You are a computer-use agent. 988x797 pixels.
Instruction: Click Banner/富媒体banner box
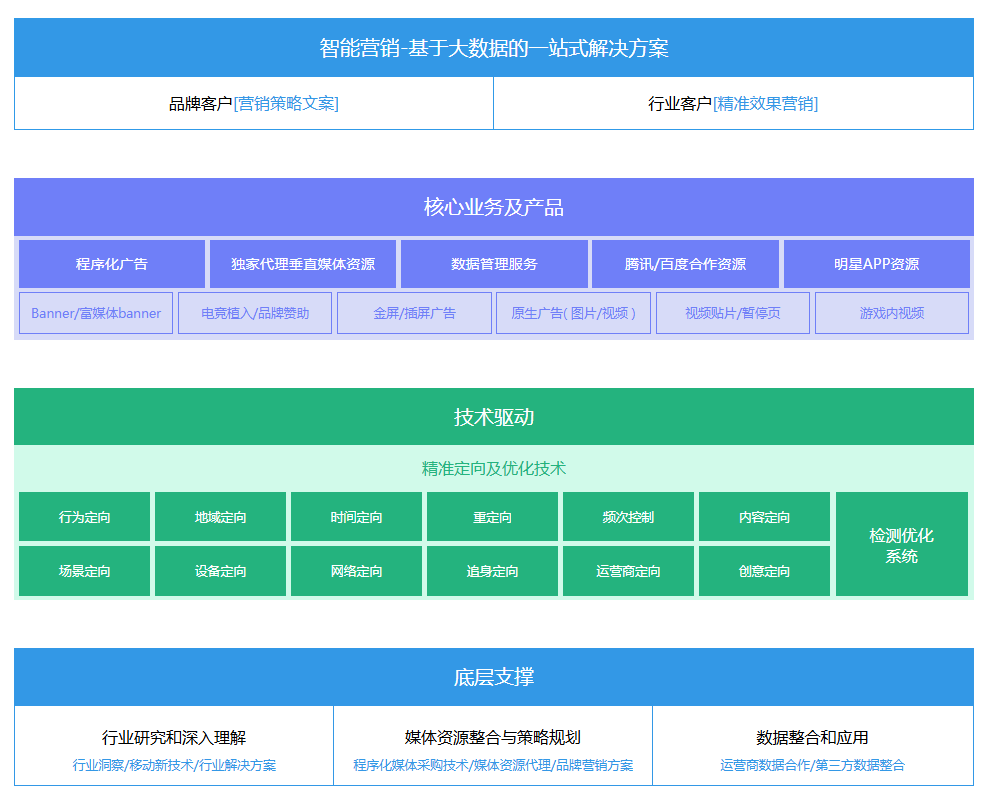point(96,313)
